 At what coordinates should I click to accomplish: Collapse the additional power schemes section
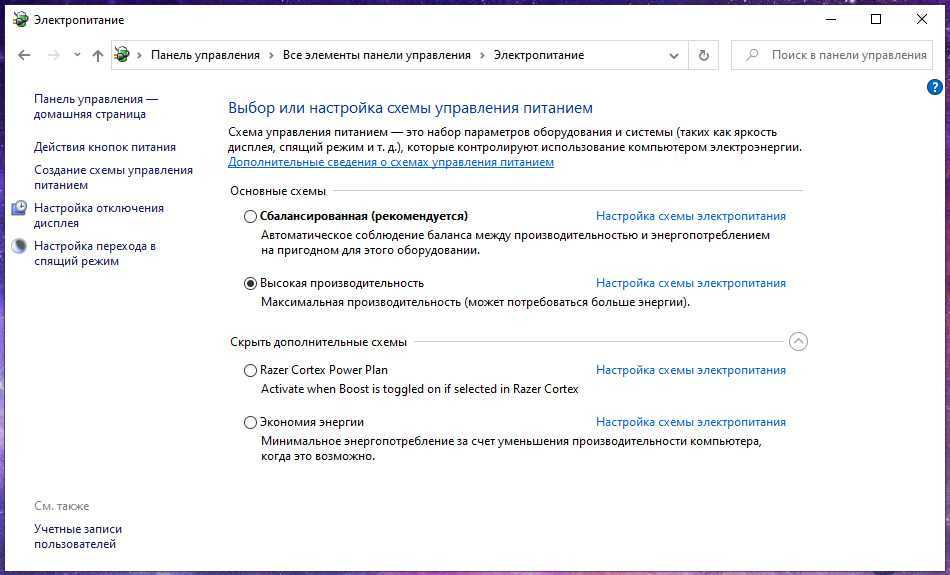(797, 342)
